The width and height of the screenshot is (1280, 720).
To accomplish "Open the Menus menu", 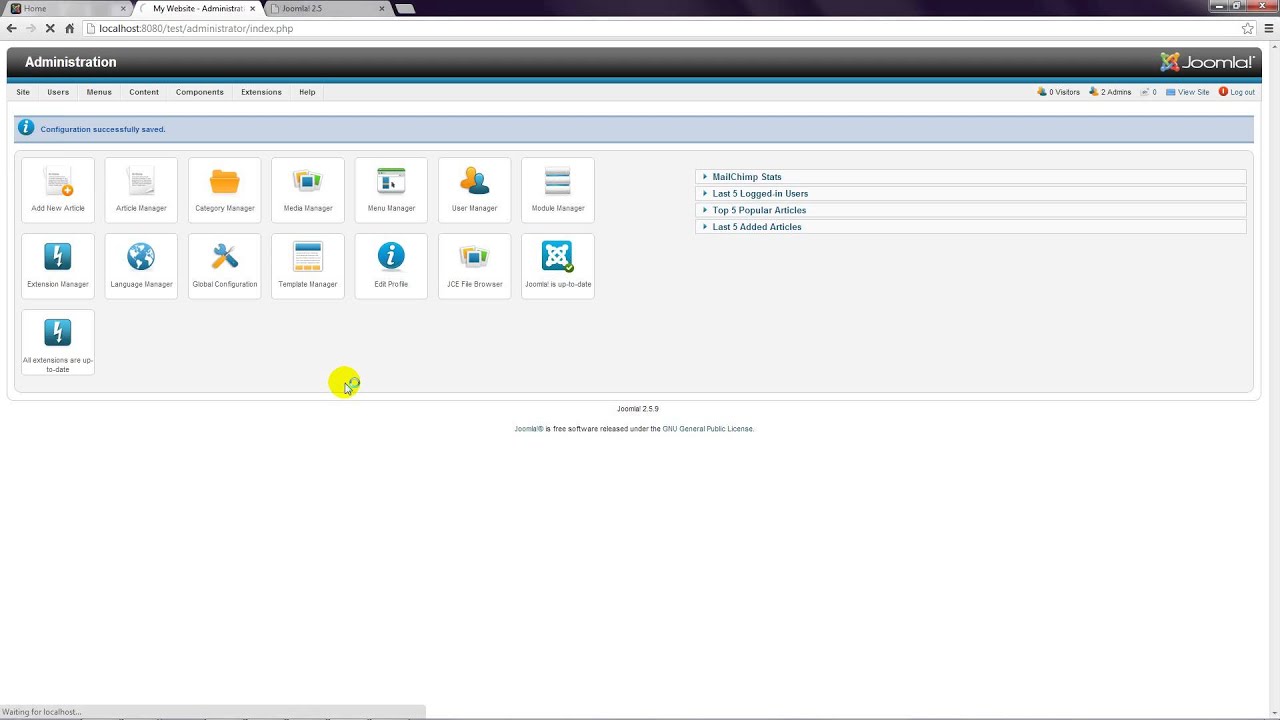I will (99, 92).
